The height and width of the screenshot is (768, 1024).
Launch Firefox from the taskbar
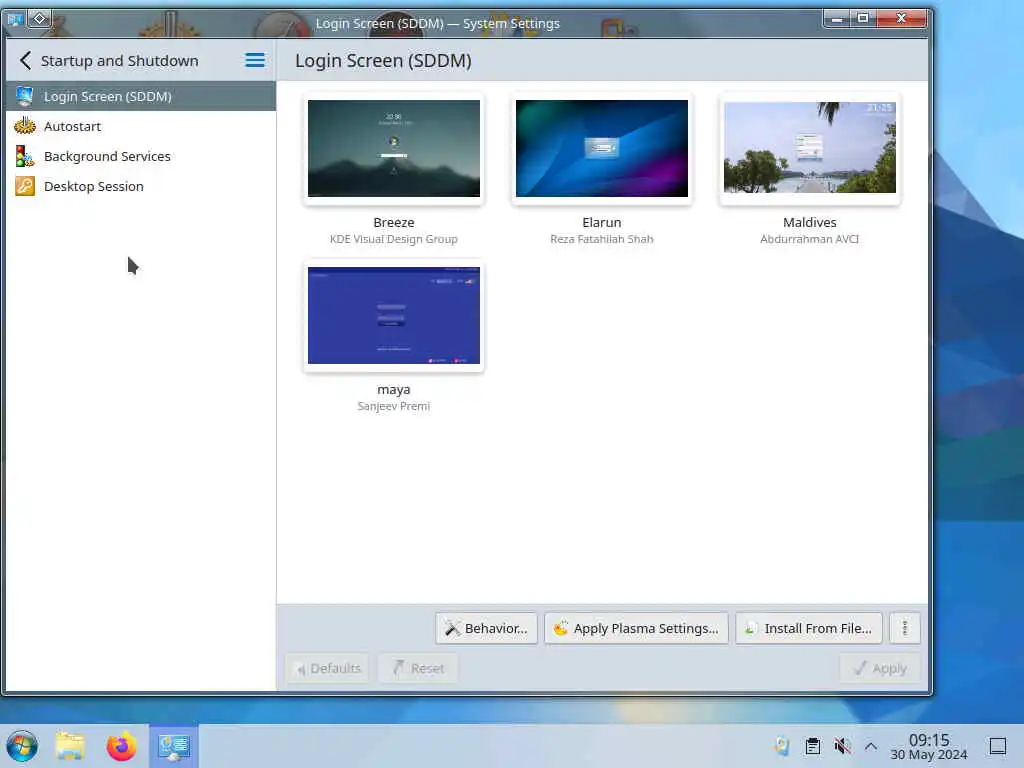click(121, 746)
